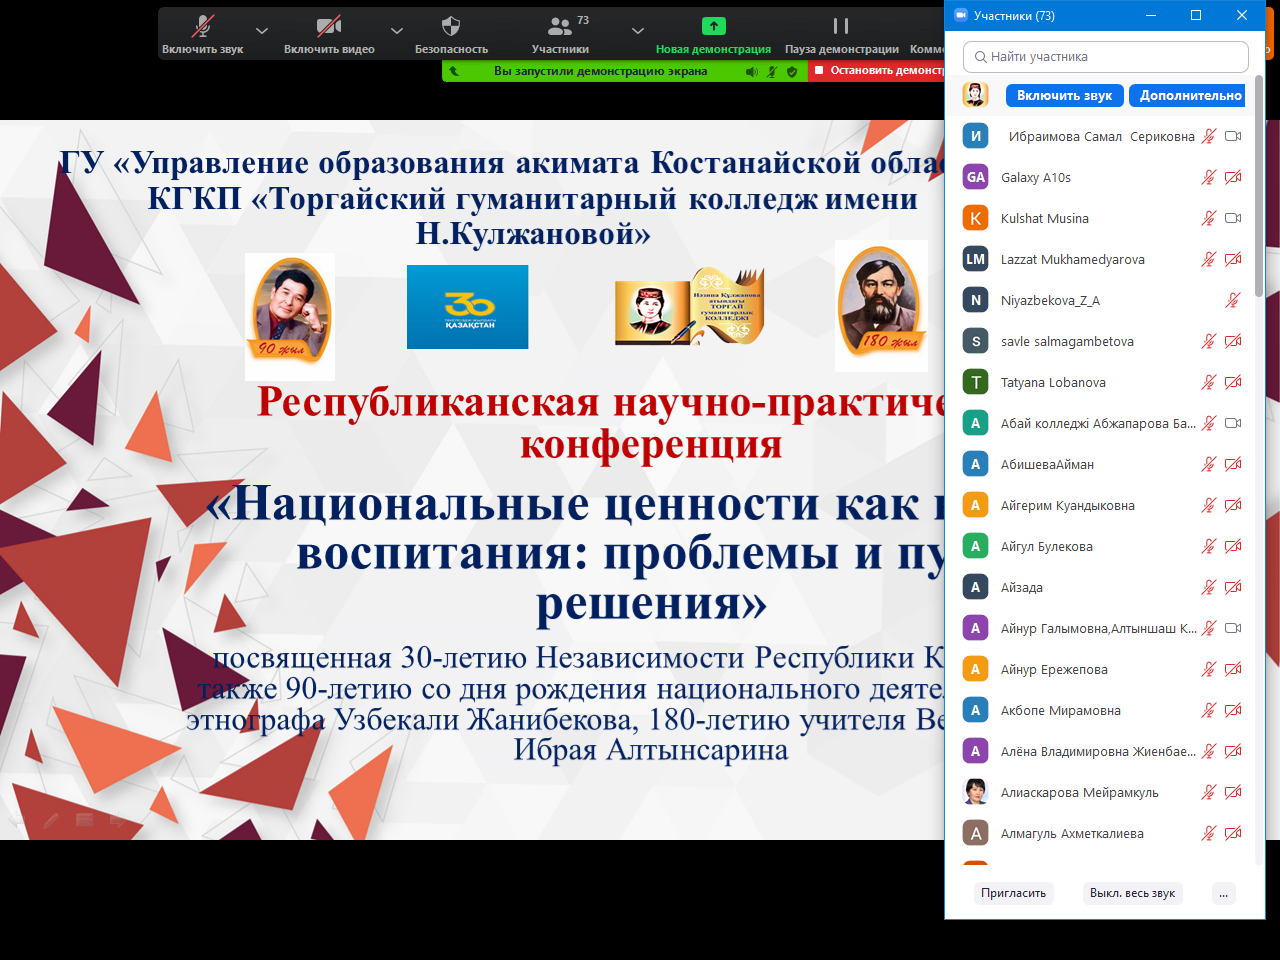
Task: Open video options arrow next to camera
Action: 397,30
